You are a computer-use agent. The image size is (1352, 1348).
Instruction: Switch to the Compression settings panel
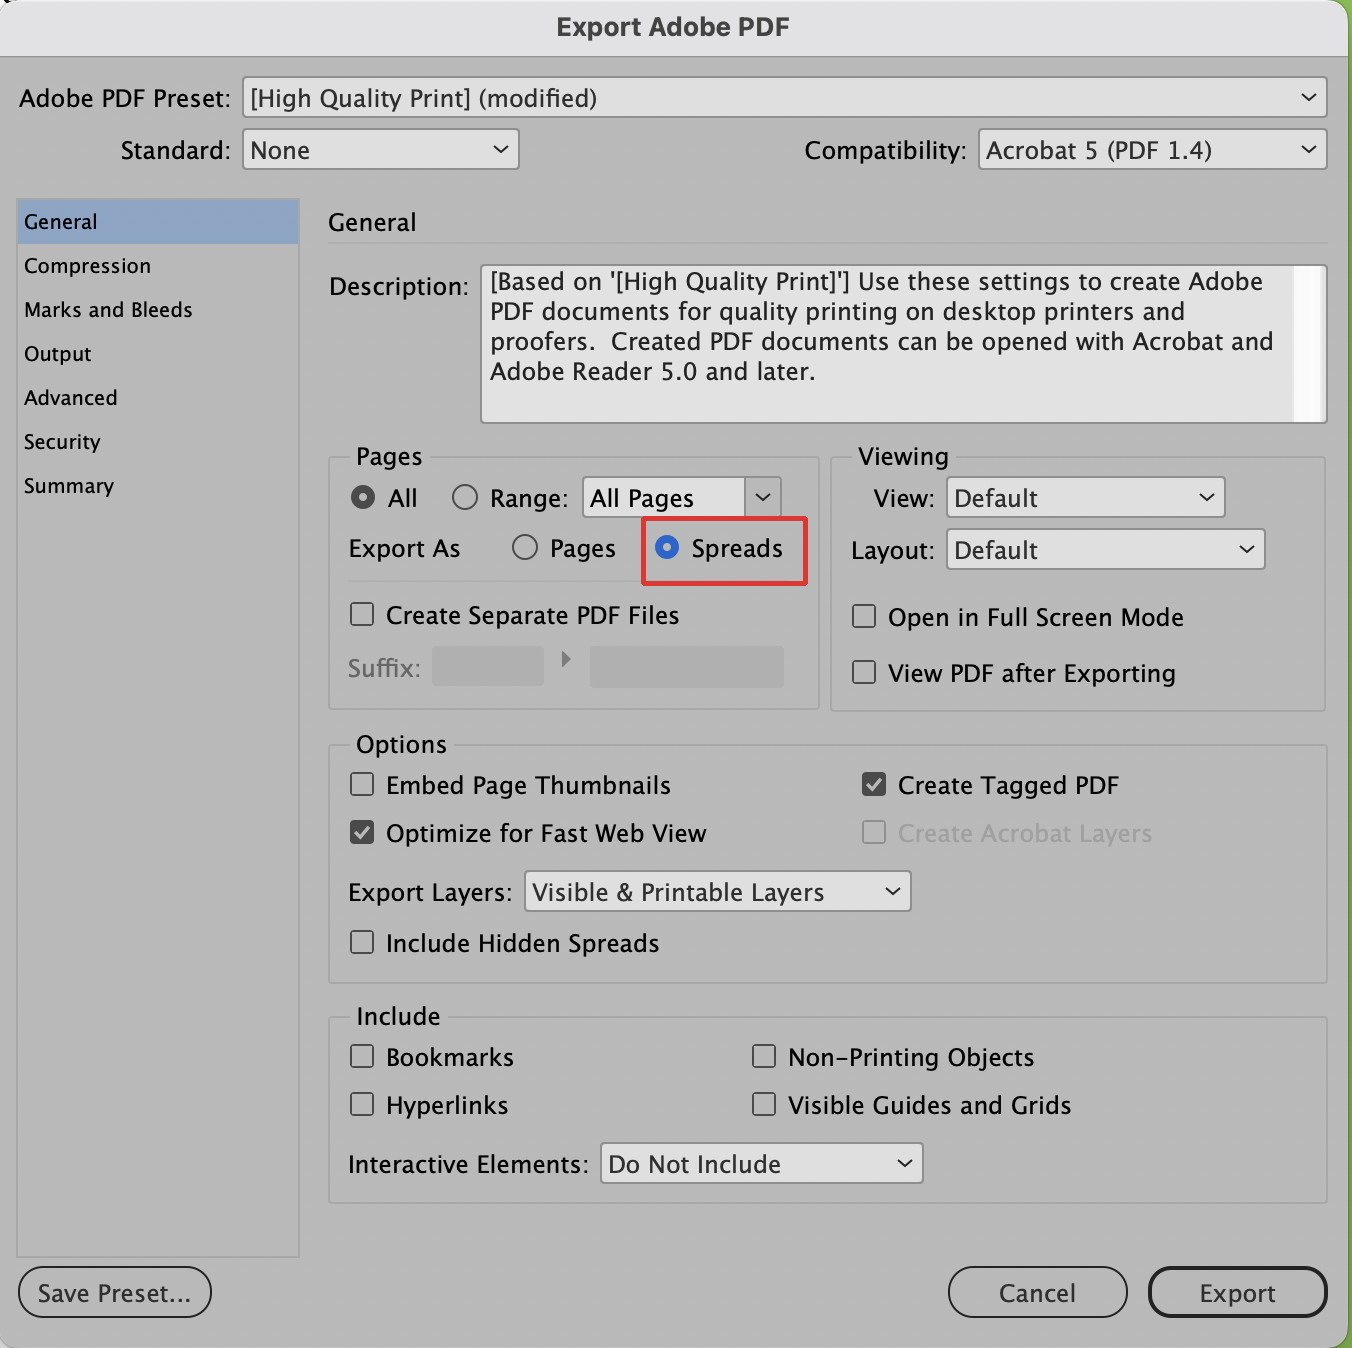(88, 265)
